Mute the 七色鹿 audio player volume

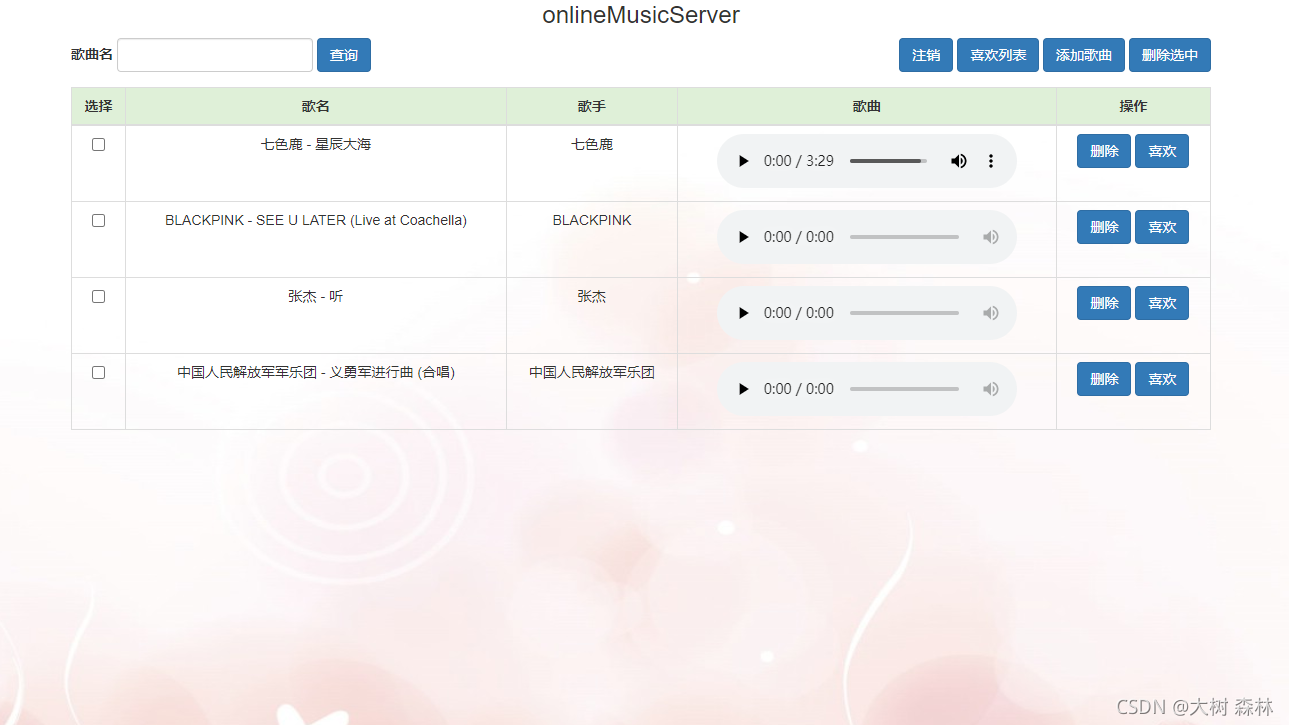pyautogui.click(x=959, y=161)
